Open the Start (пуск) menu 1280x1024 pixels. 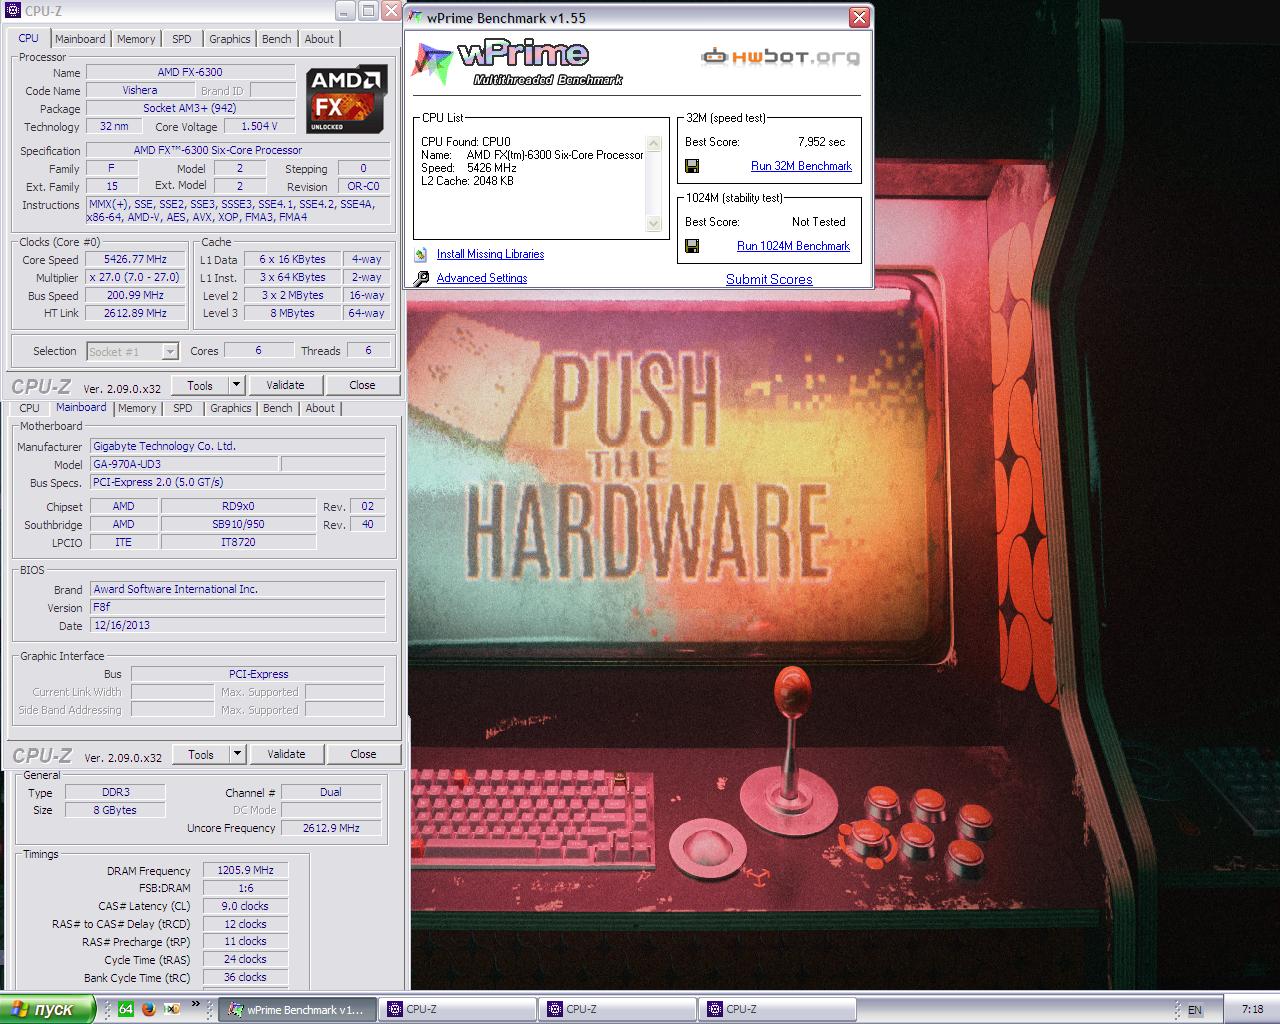47,1009
